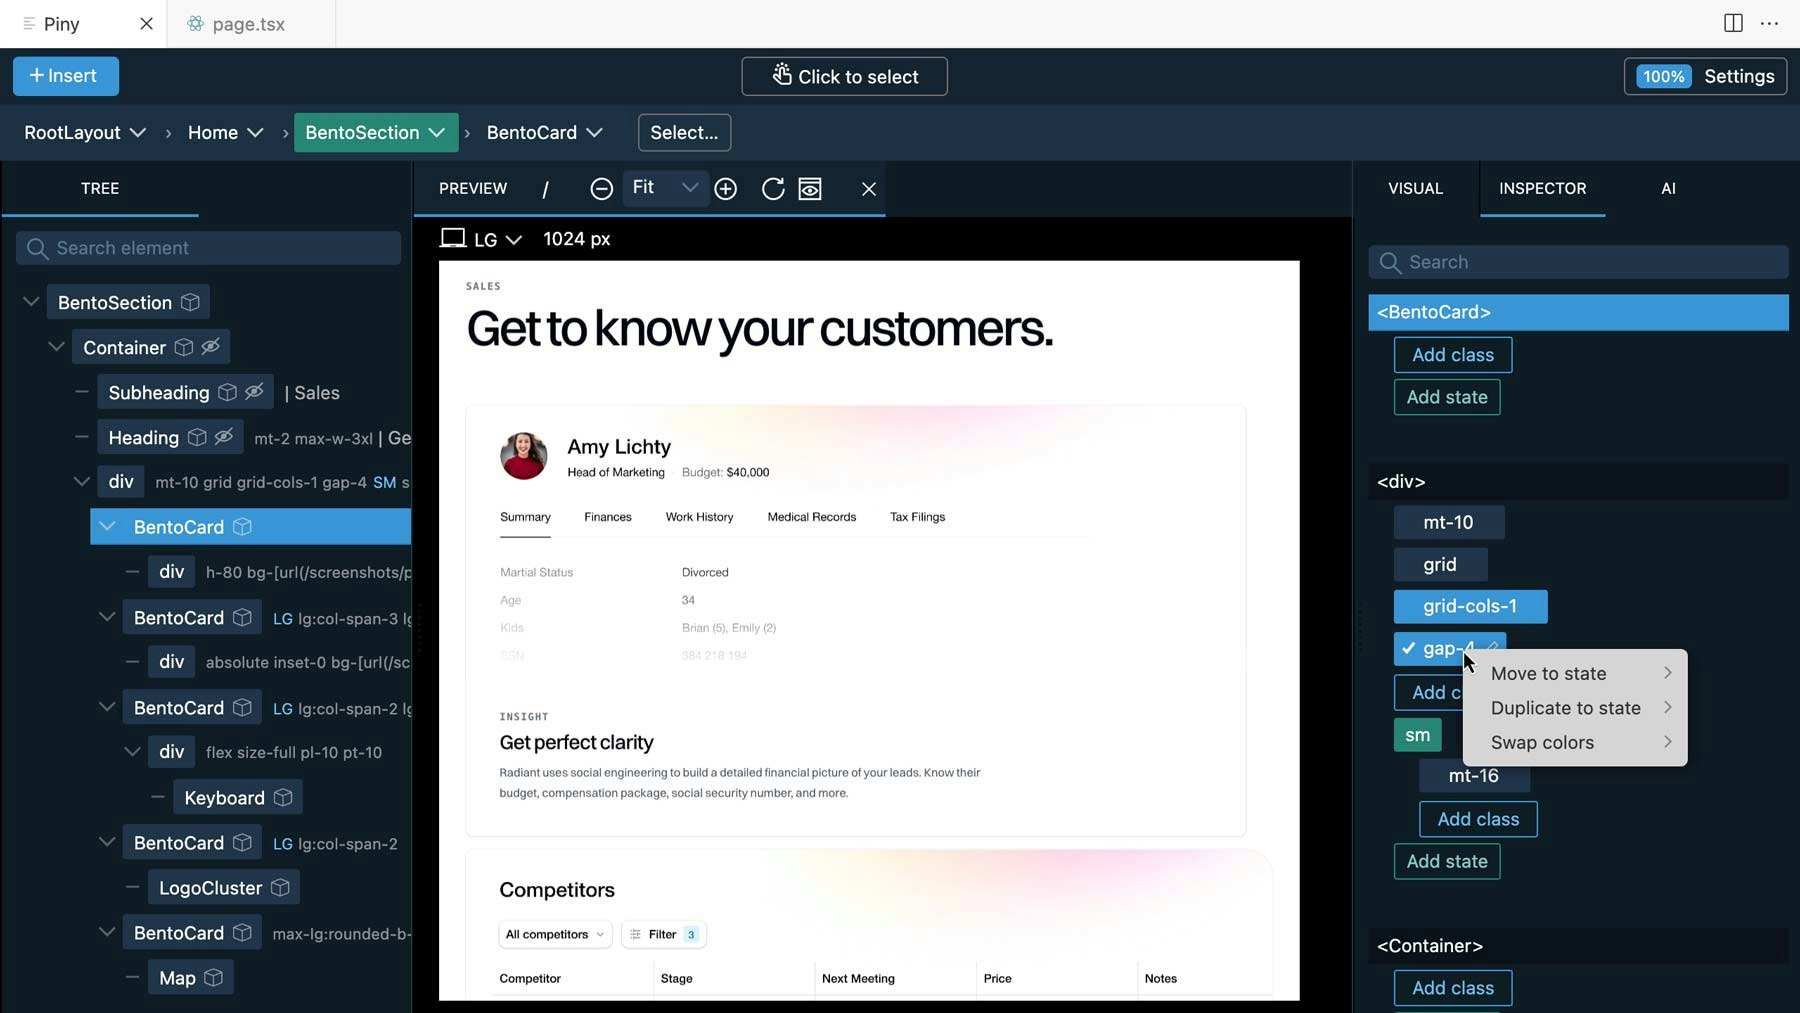The height and width of the screenshot is (1013, 1800).
Task: Close the preview panel with X icon
Action: pos(868,188)
